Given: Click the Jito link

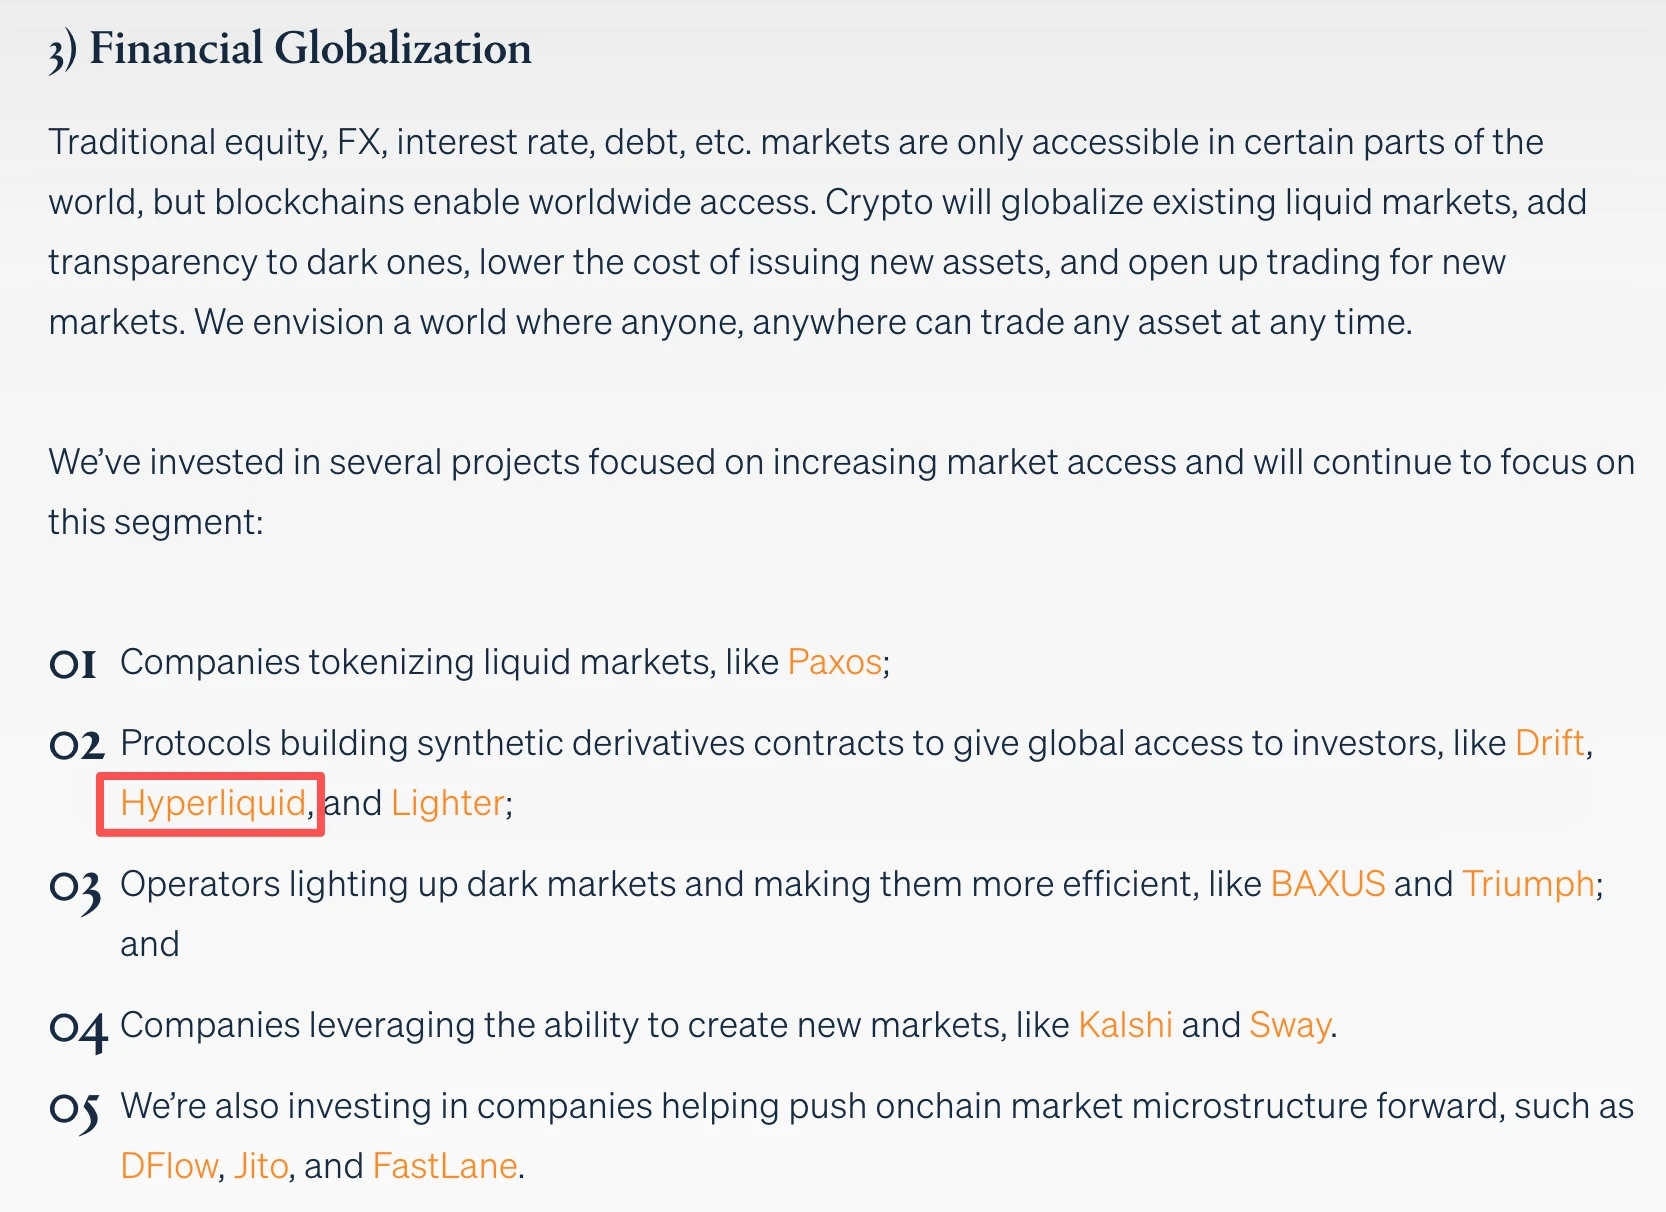Looking at the screenshot, I should tap(261, 1166).
